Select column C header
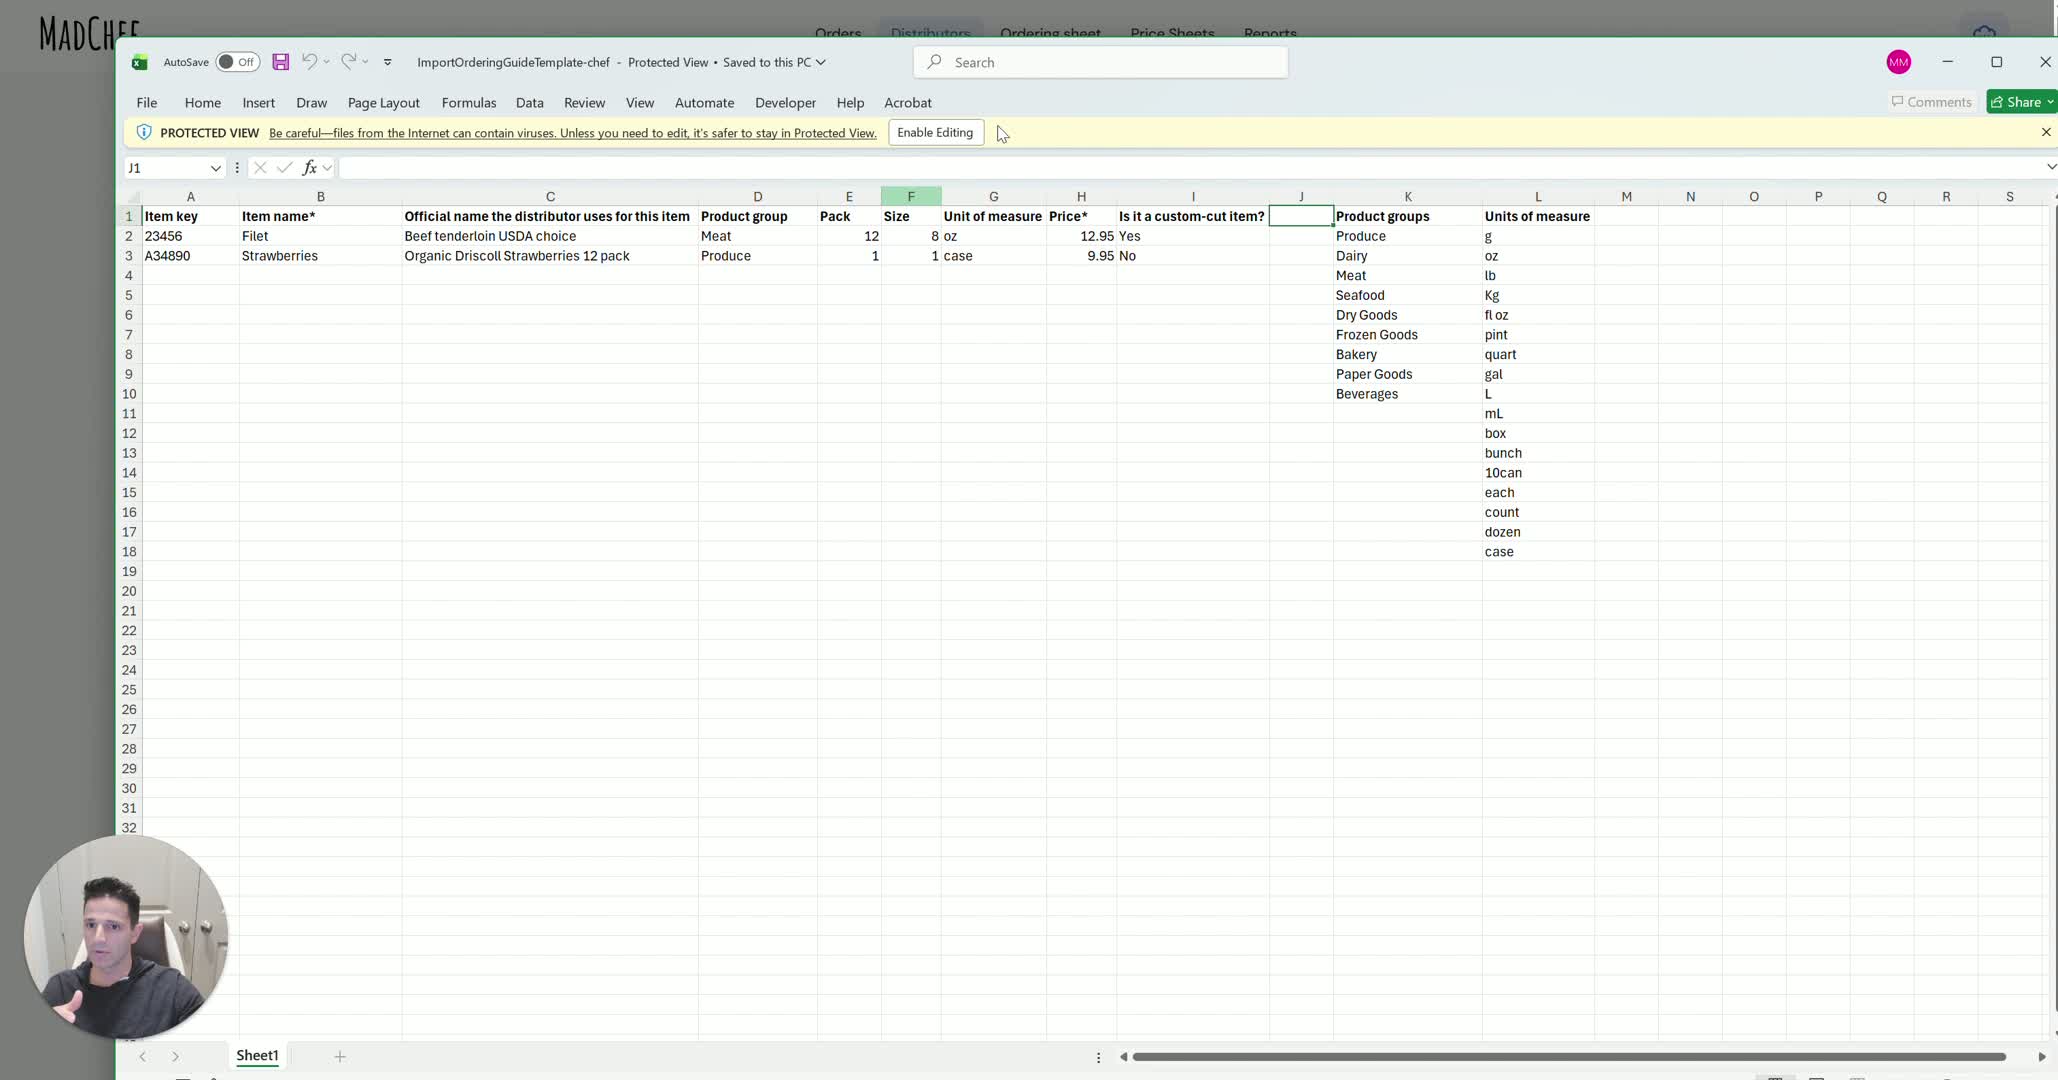The width and height of the screenshot is (2058, 1080). click(550, 197)
